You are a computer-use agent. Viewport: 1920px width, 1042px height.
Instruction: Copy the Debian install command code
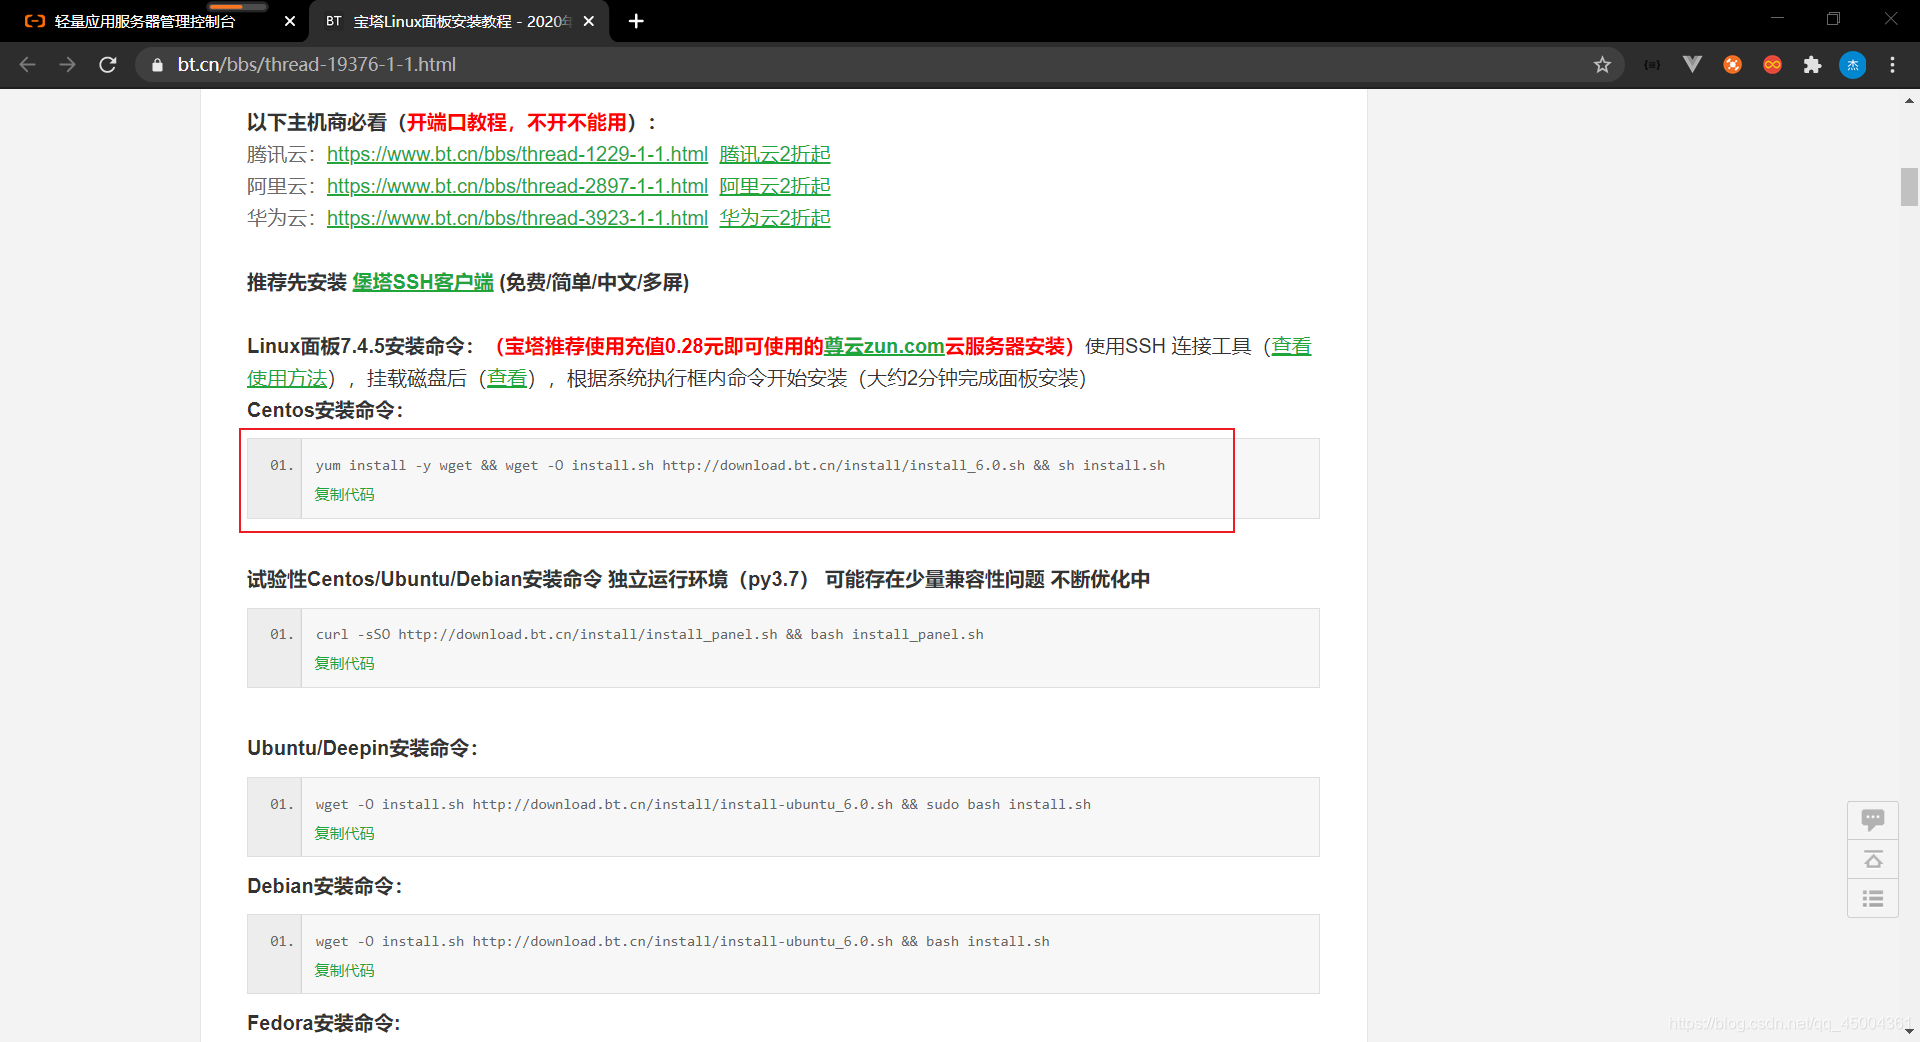point(345,970)
